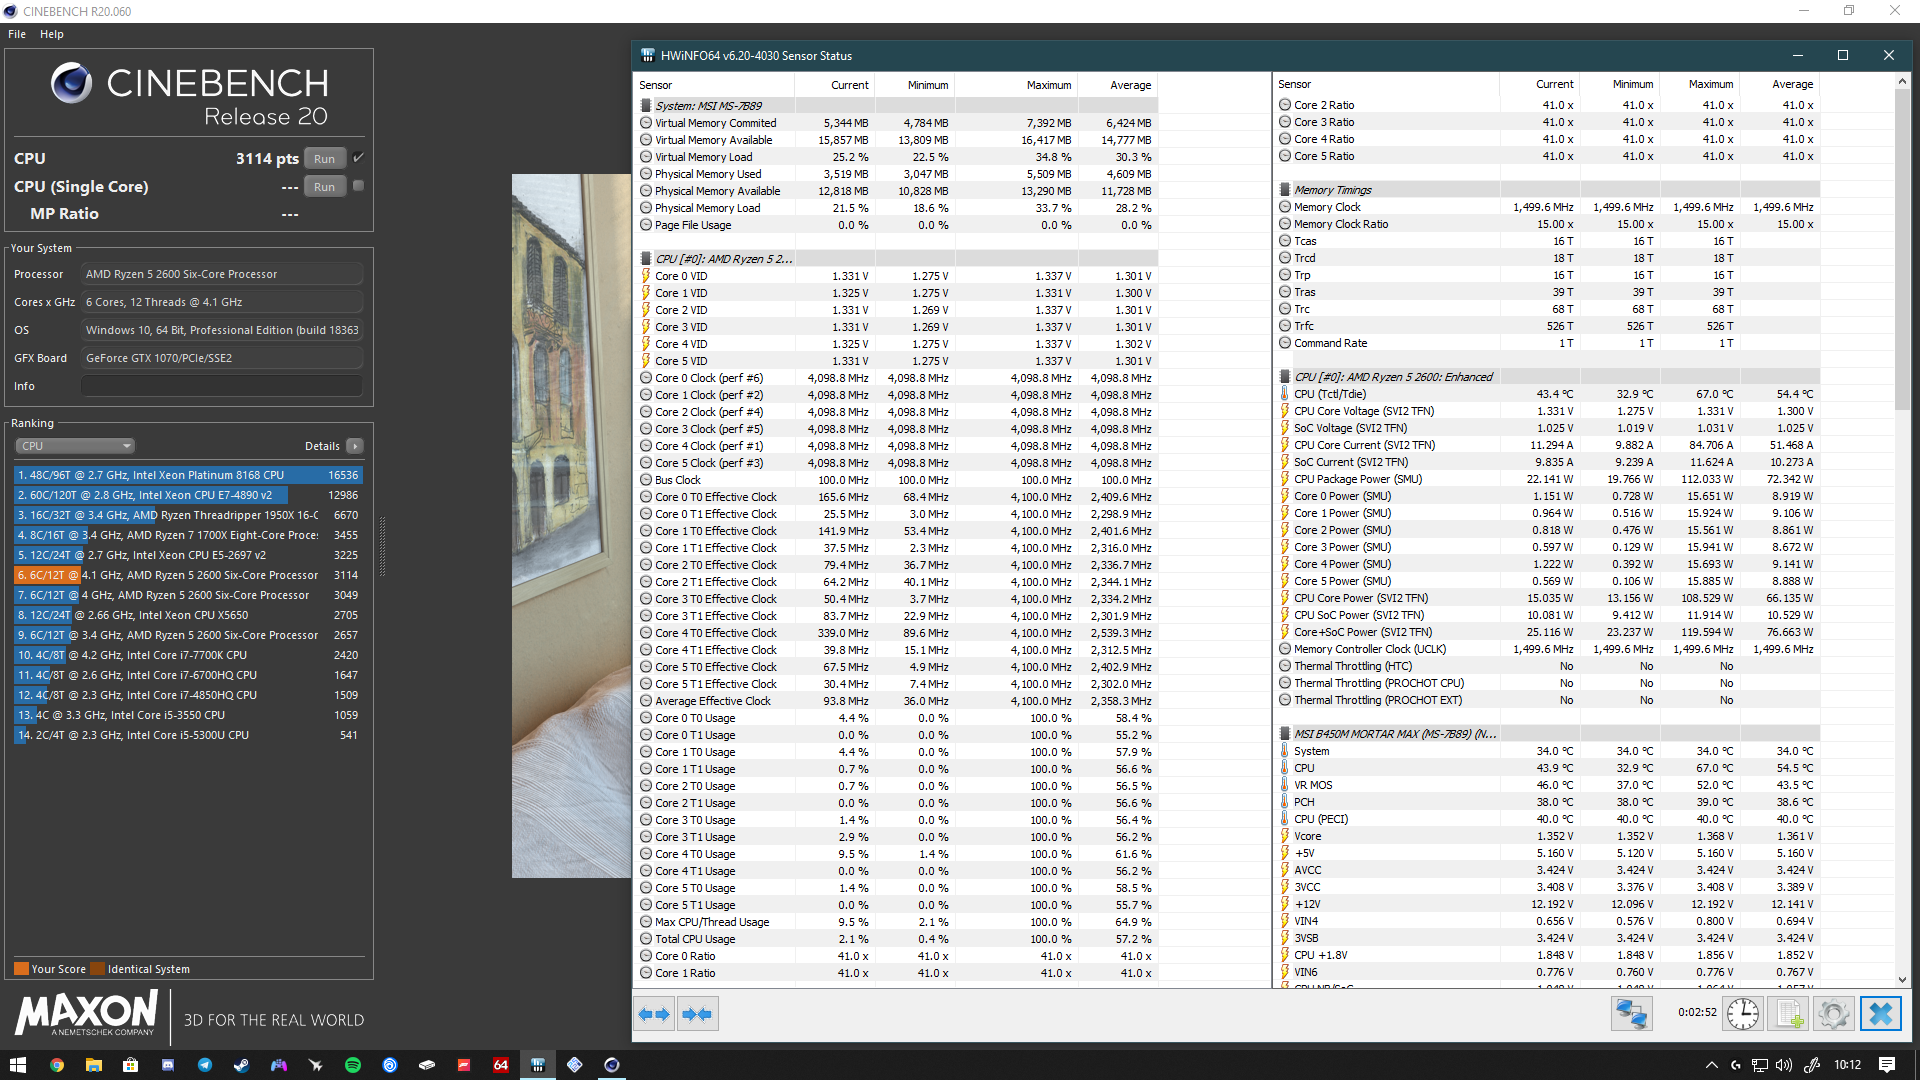Click the Cinebench render preview image

click(571, 526)
